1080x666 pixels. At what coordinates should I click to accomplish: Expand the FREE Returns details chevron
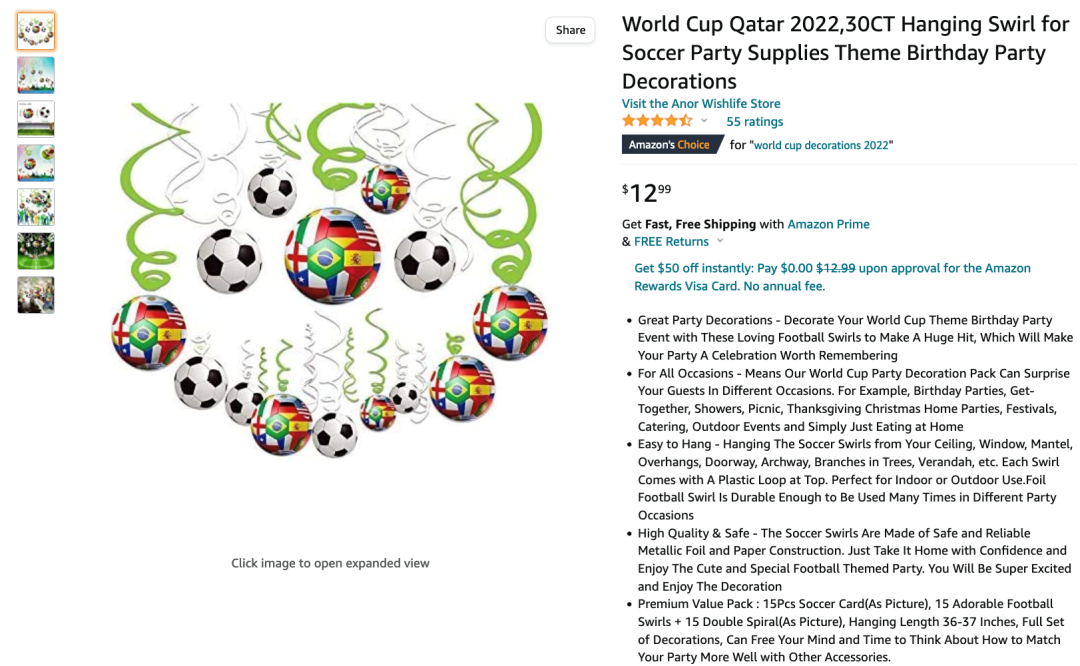click(720, 242)
